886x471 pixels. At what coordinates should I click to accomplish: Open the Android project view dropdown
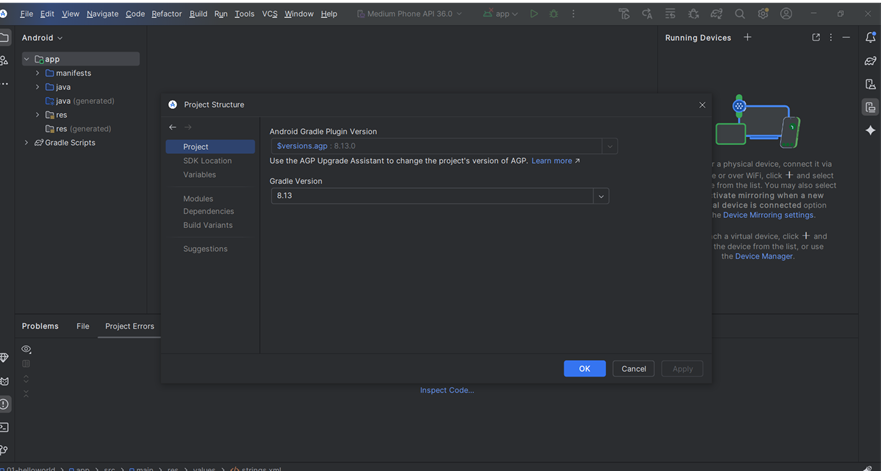[42, 38]
